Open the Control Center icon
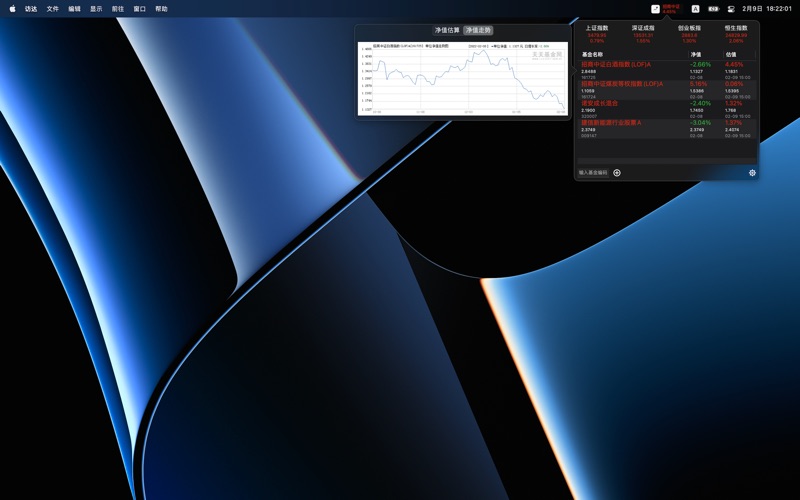This screenshot has height=500, width=800. click(731, 9)
